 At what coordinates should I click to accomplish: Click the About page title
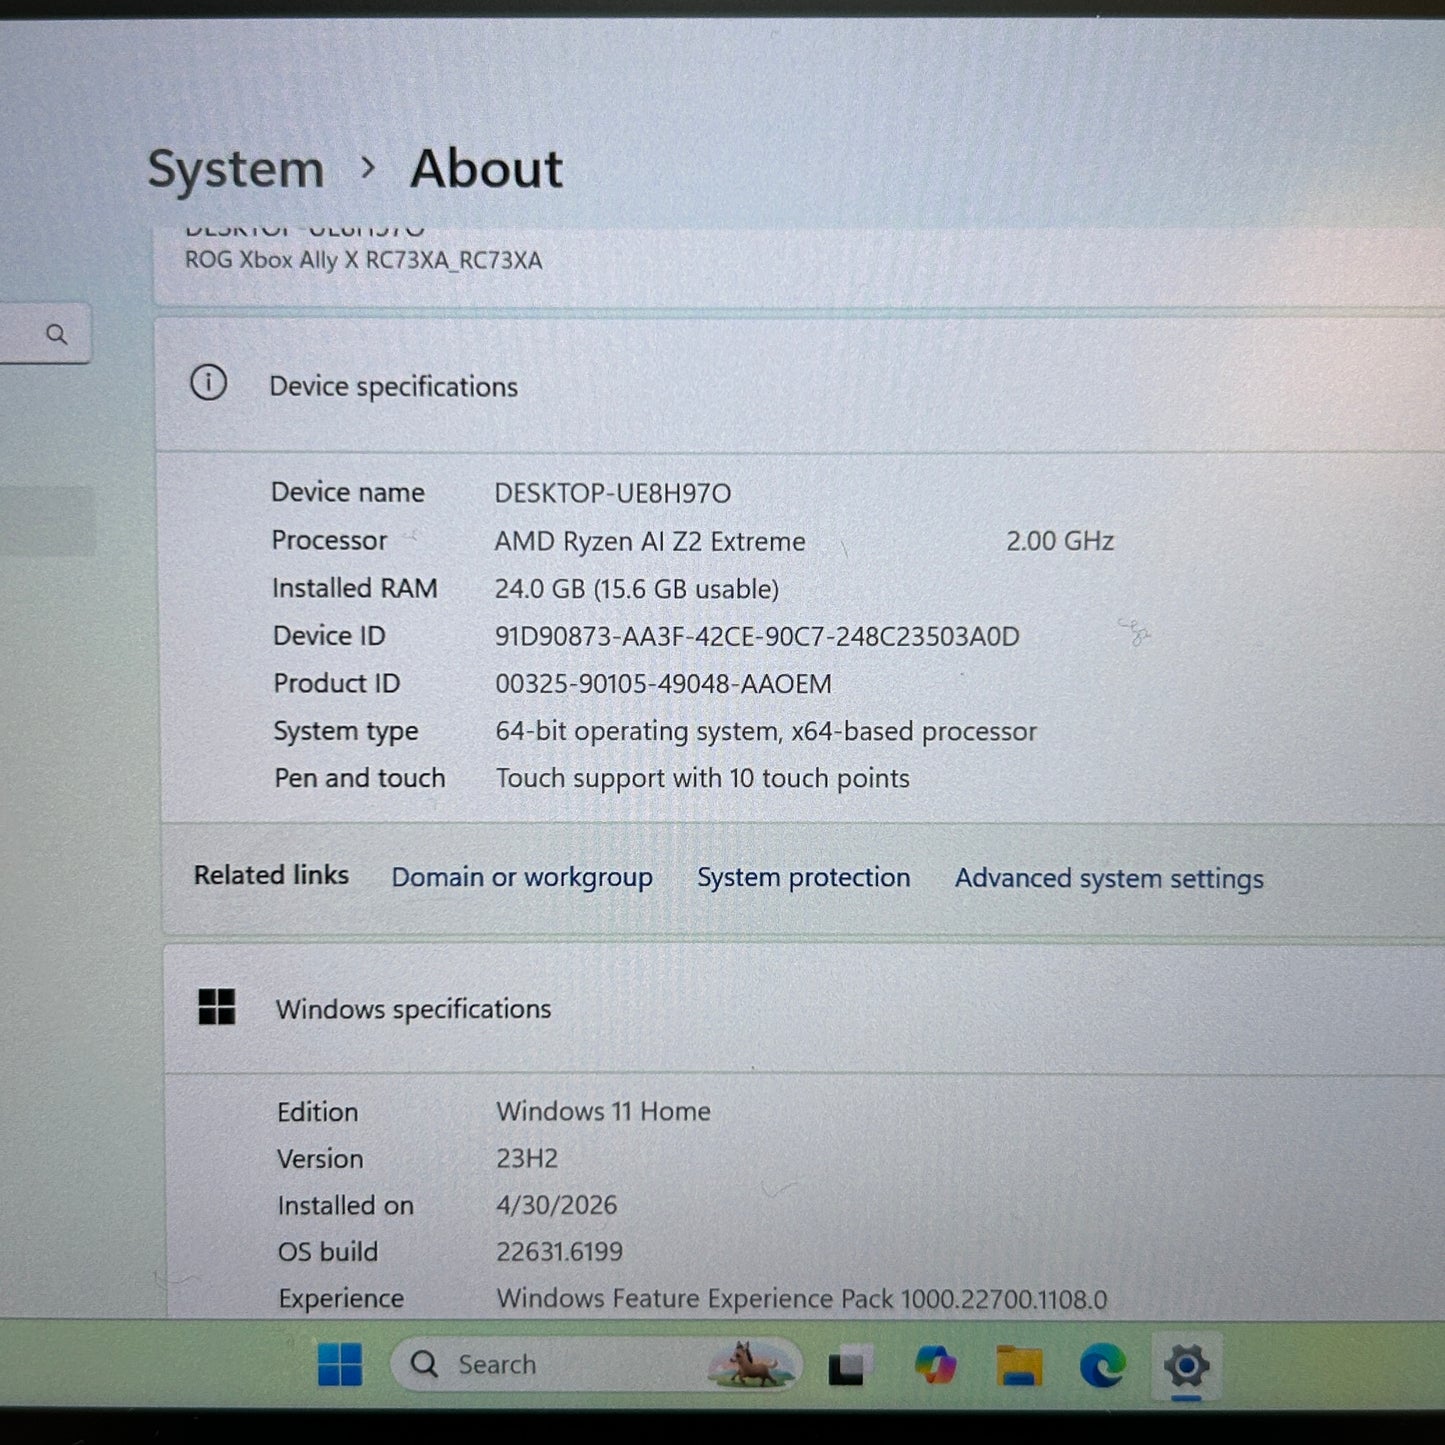pyautogui.click(x=487, y=168)
